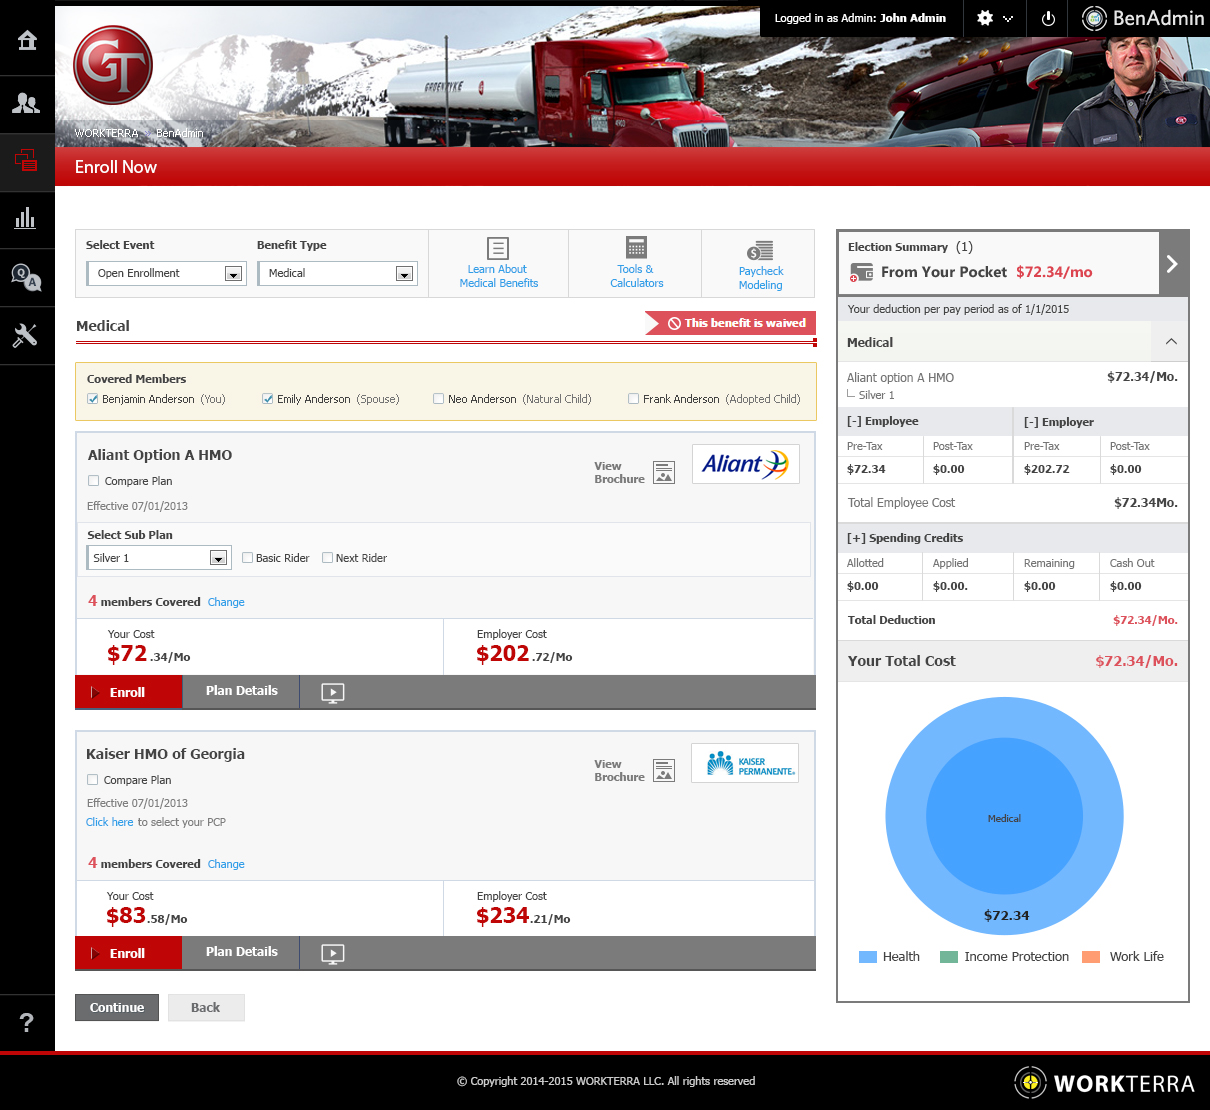Image resolution: width=1210 pixels, height=1110 pixels.
Task: Open the bar chart reports icon
Action: (x=27, y=218)
